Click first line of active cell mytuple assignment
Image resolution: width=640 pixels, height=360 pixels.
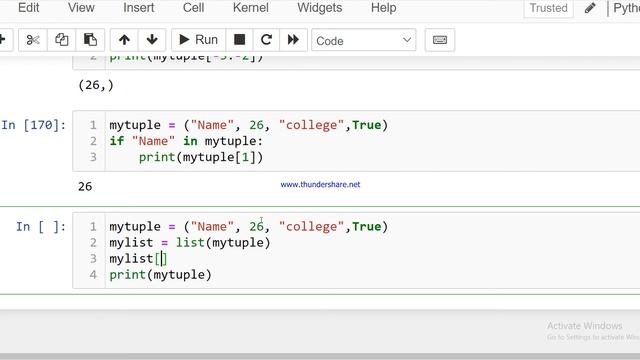[249, 227]
